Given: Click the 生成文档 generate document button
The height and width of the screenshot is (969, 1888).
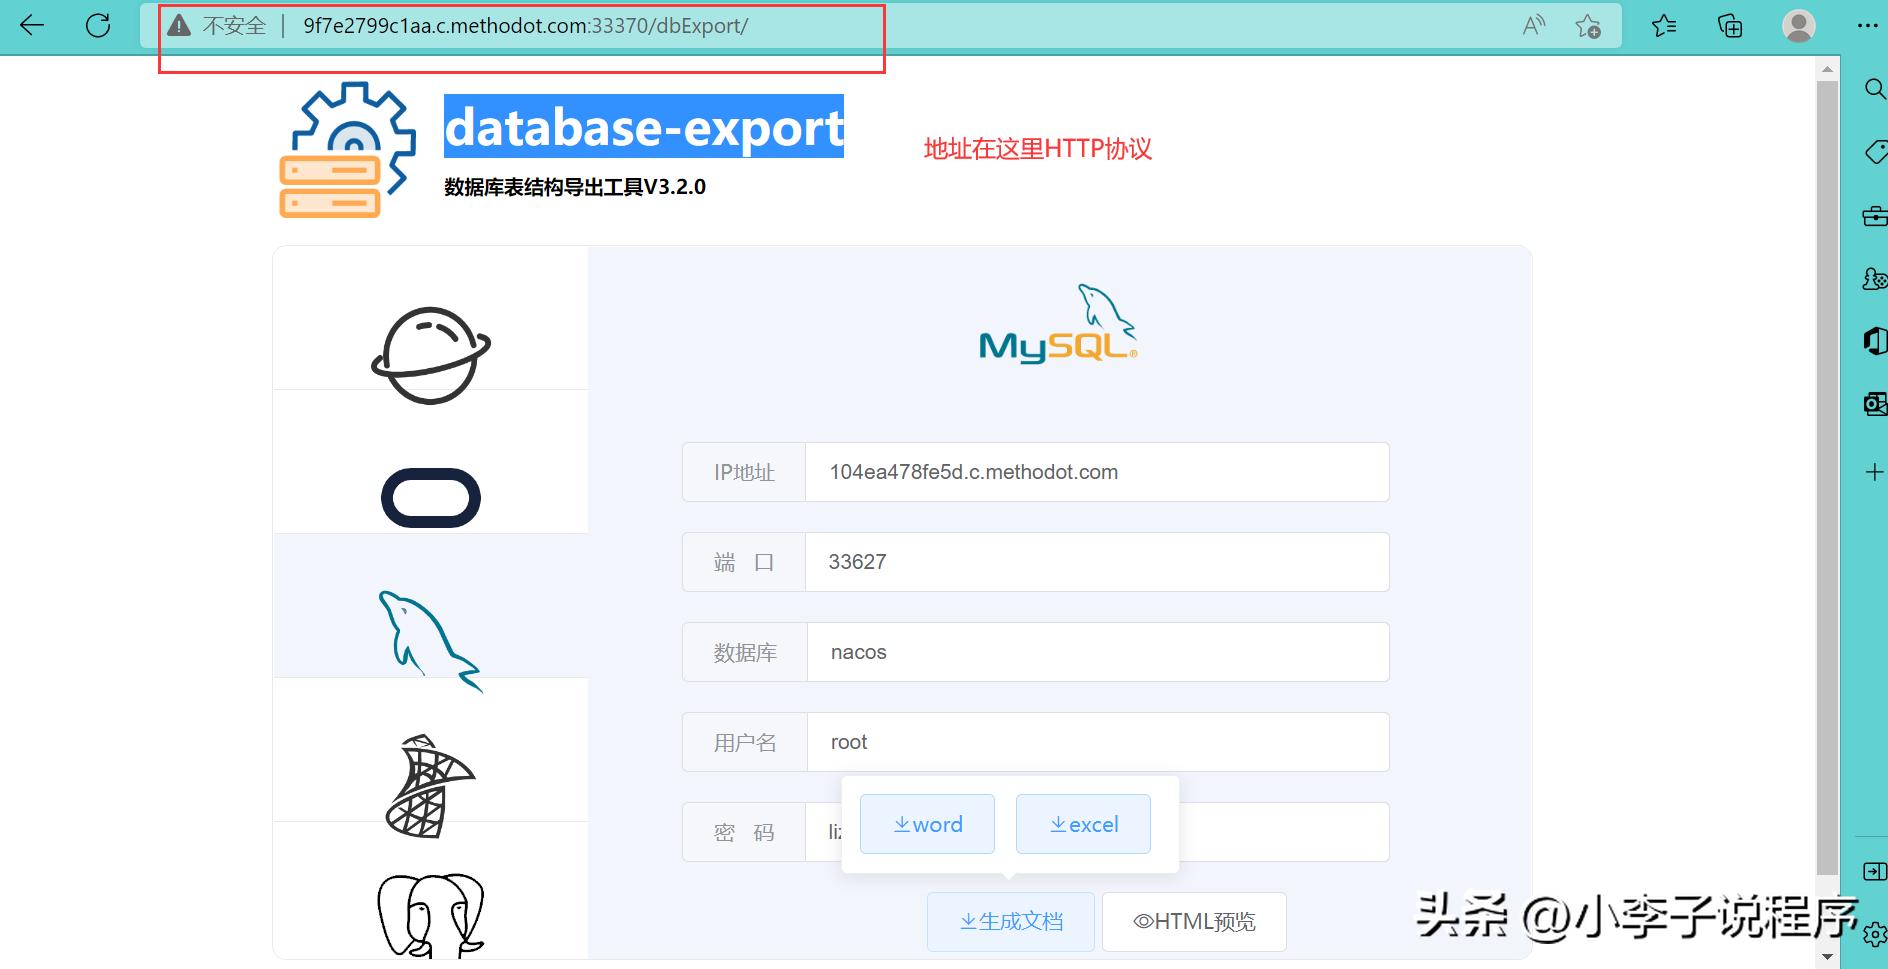Looking at the screenshot, I should 1011,921.
